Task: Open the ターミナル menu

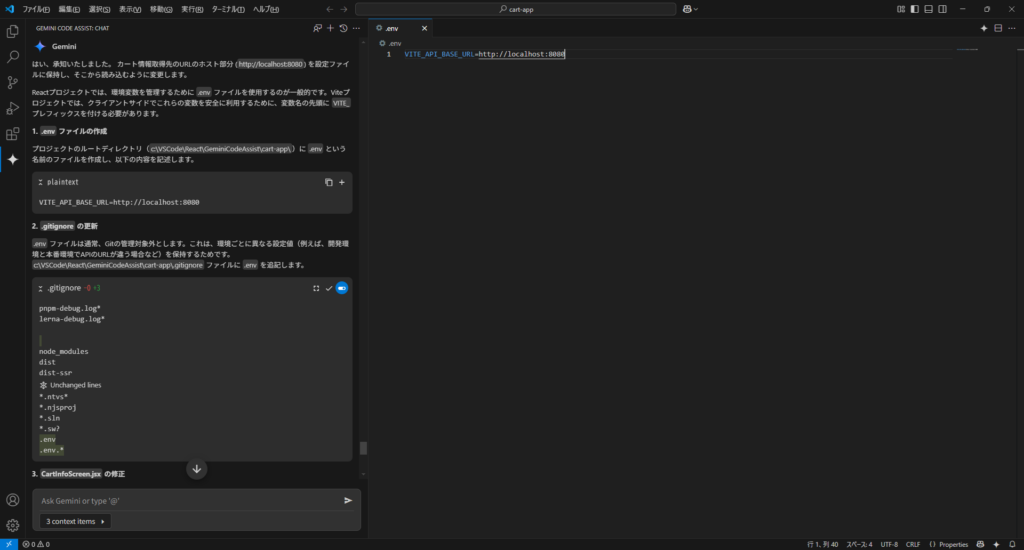Action: 228,9
